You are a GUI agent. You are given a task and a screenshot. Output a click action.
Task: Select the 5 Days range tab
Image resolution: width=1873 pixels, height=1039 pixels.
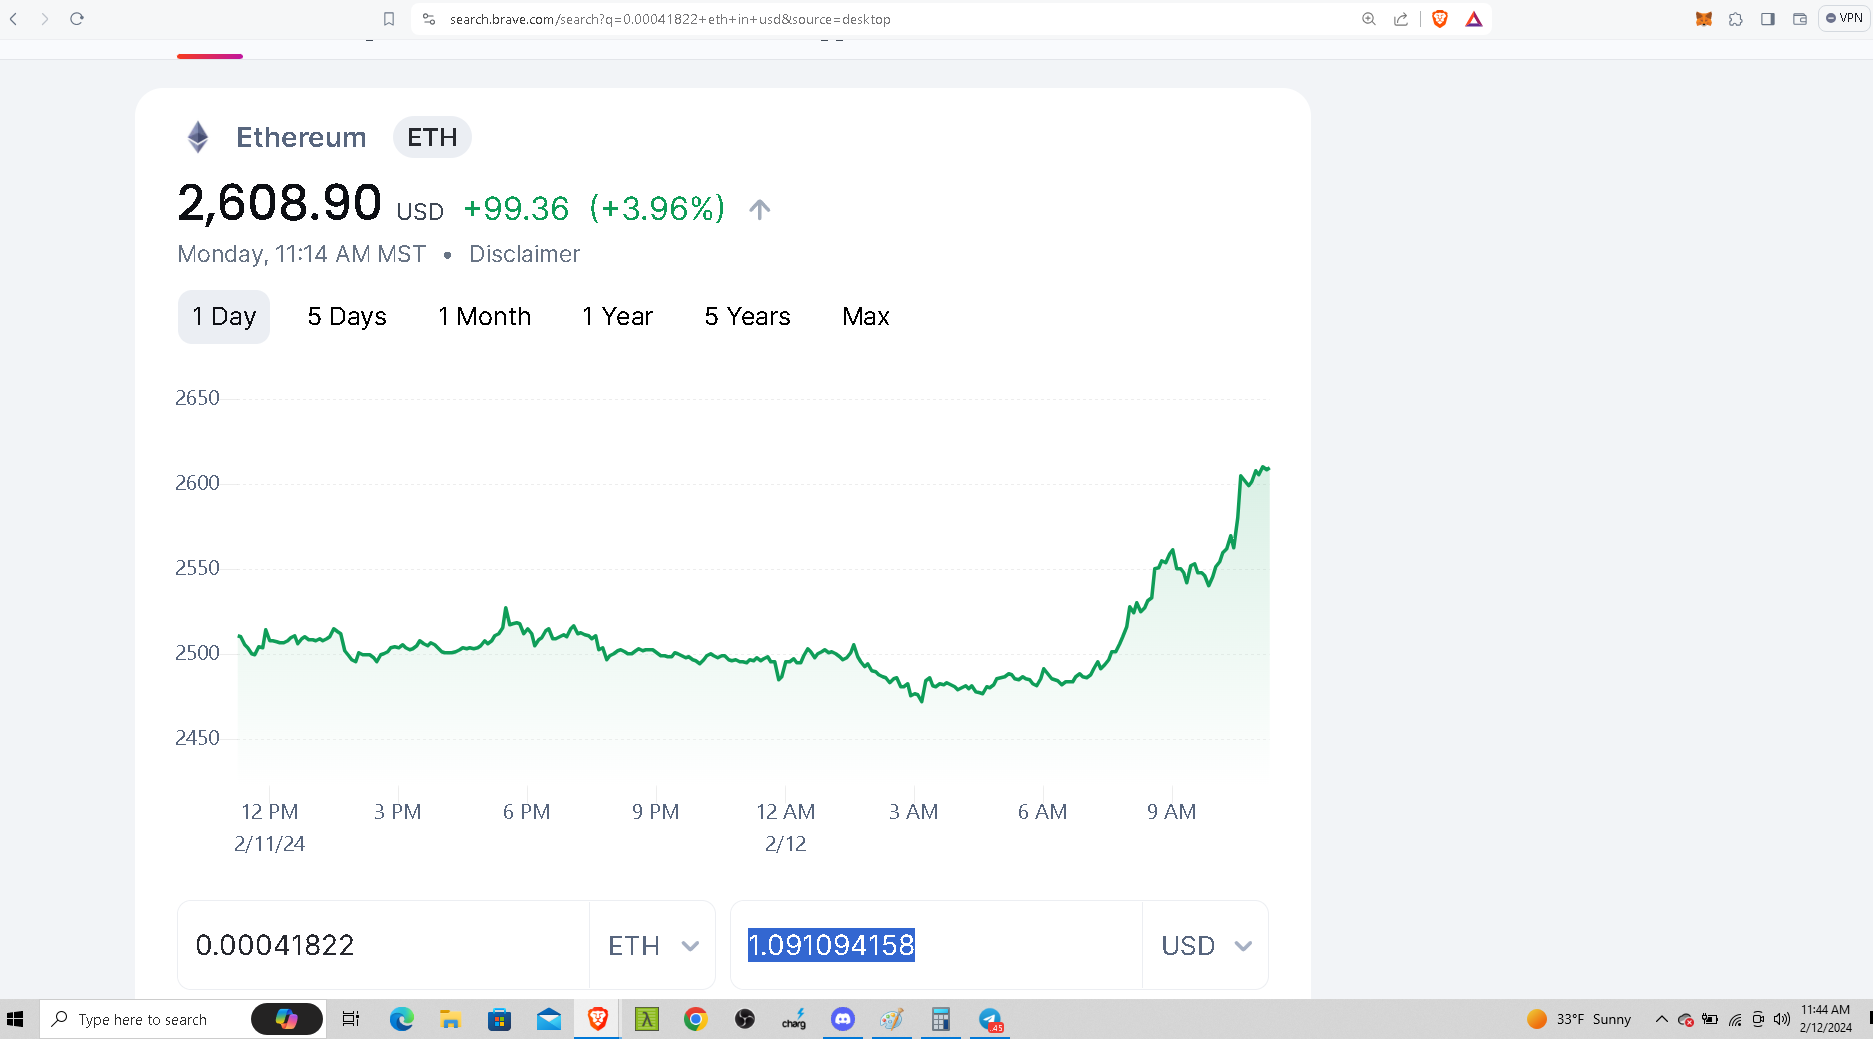pyautogui.click(x=347, y=317)
